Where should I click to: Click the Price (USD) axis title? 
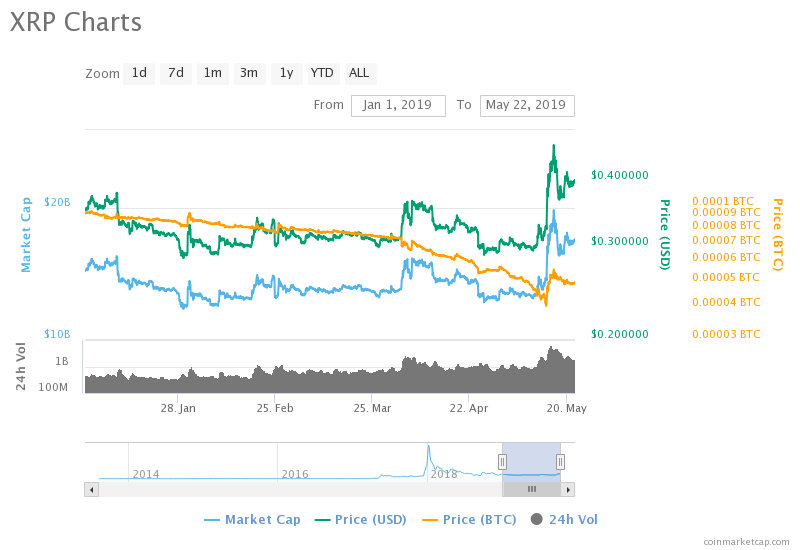(665, 235)
